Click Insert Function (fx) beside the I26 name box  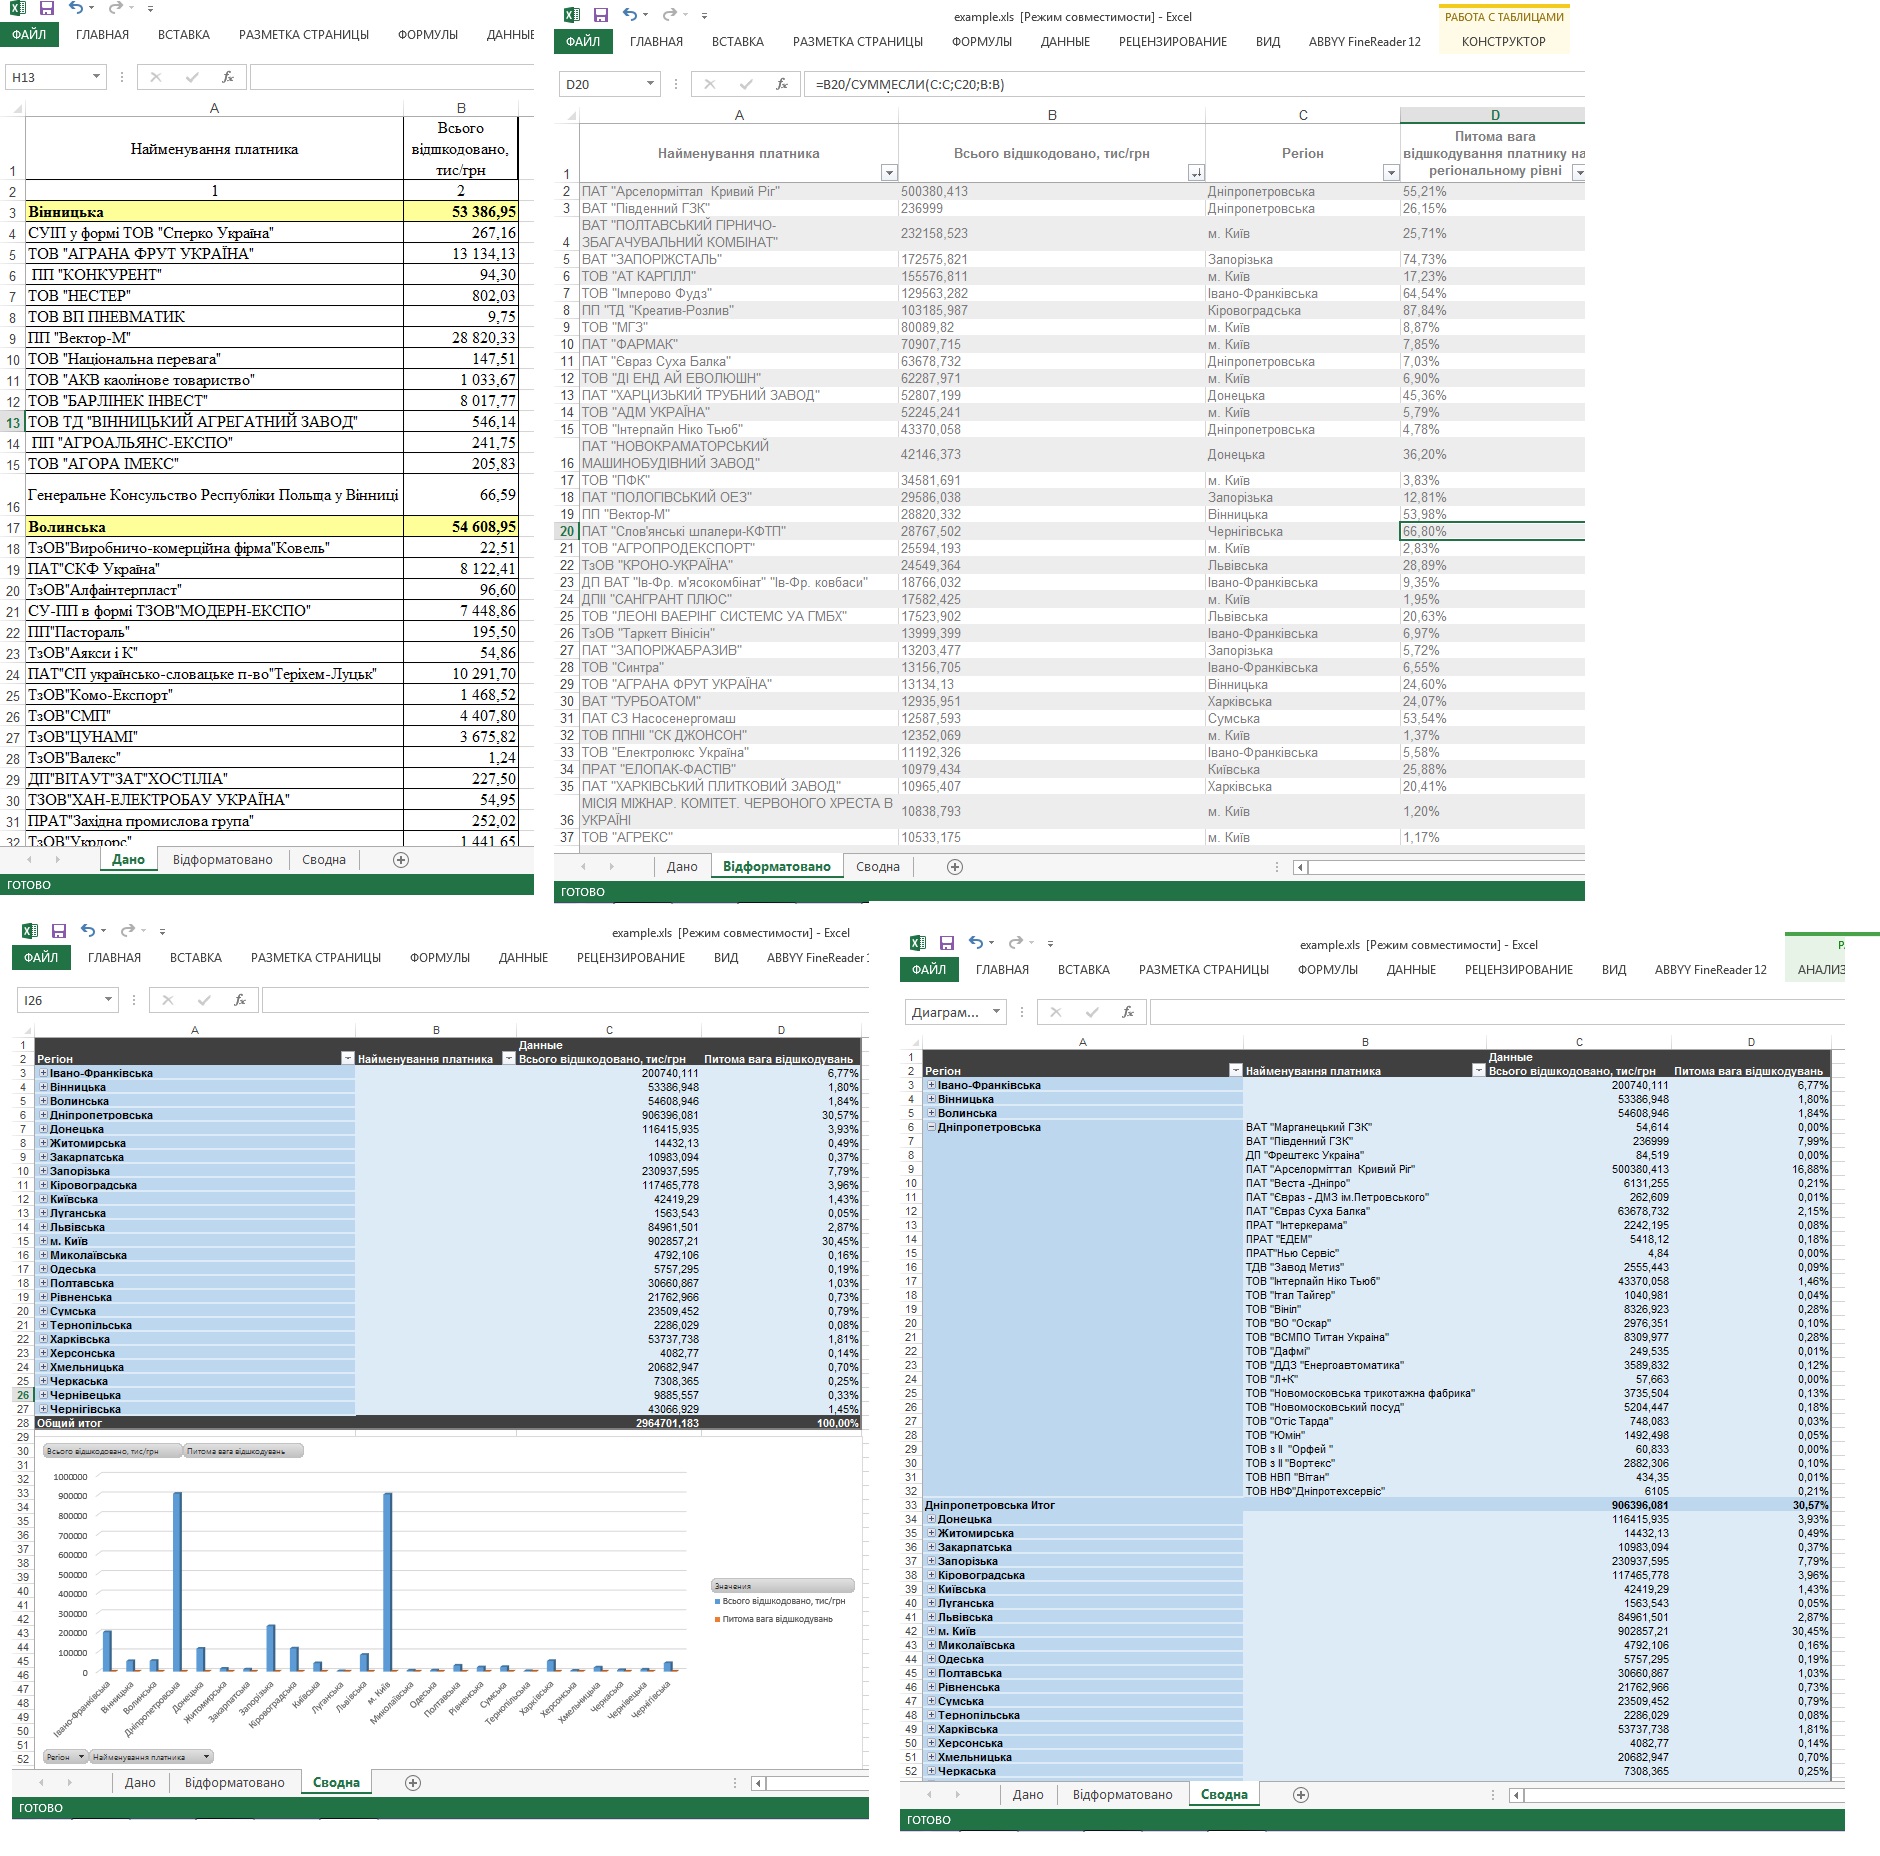click(x=240, y=1000)
